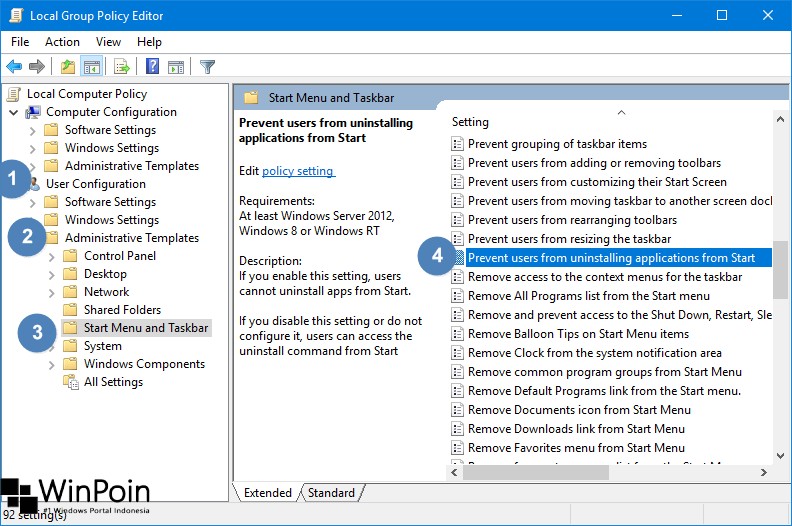792x526 pixels.
Task: Click policy icon beside Prevent grouping of taskbar items
Action: (x=457, y=144)
